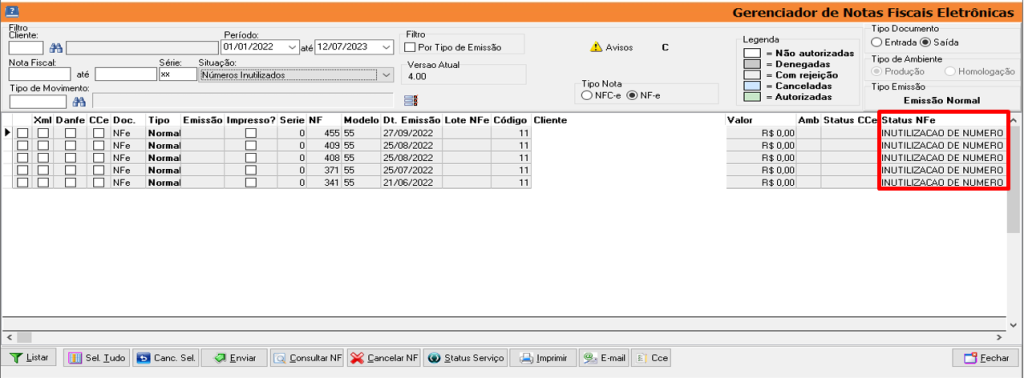Click the list settings icon above Cliente column
The height and width of the screenshot is (378, 1024).
[410, 101]
